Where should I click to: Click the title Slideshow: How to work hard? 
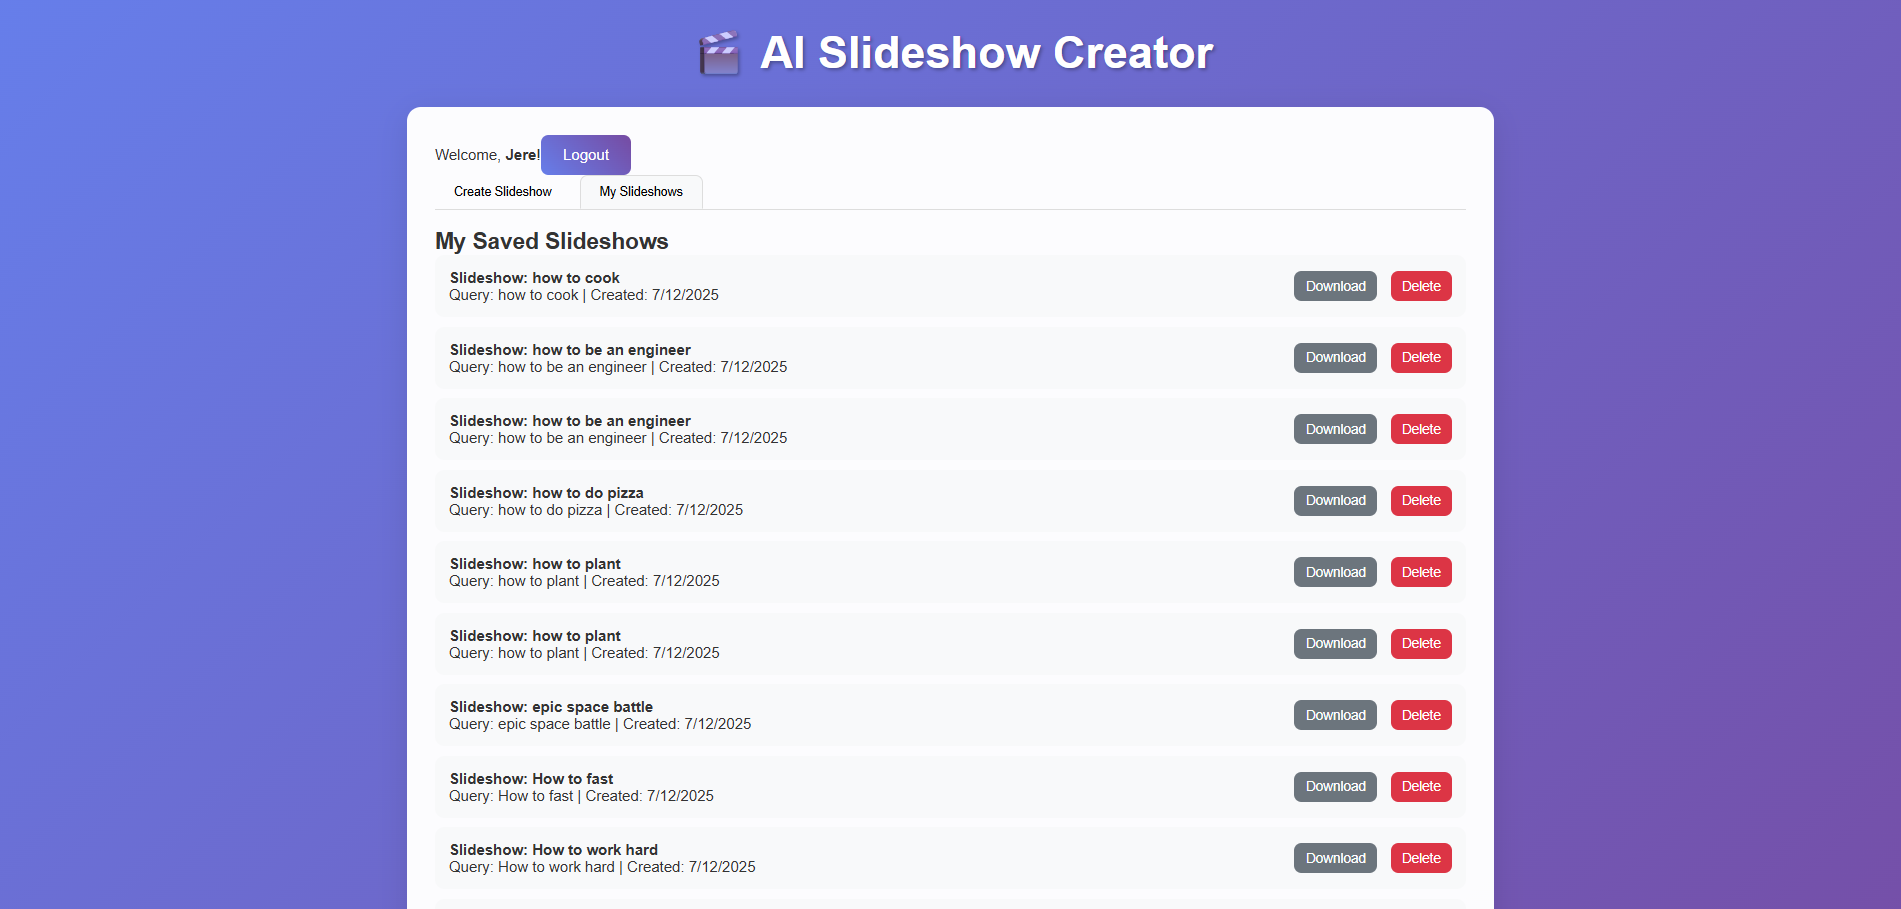coord(554,850)
